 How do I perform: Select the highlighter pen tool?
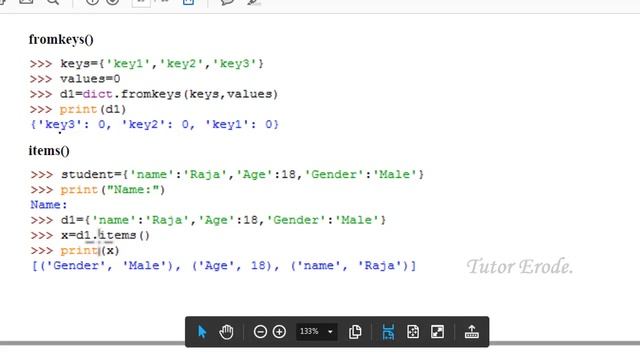253,2
